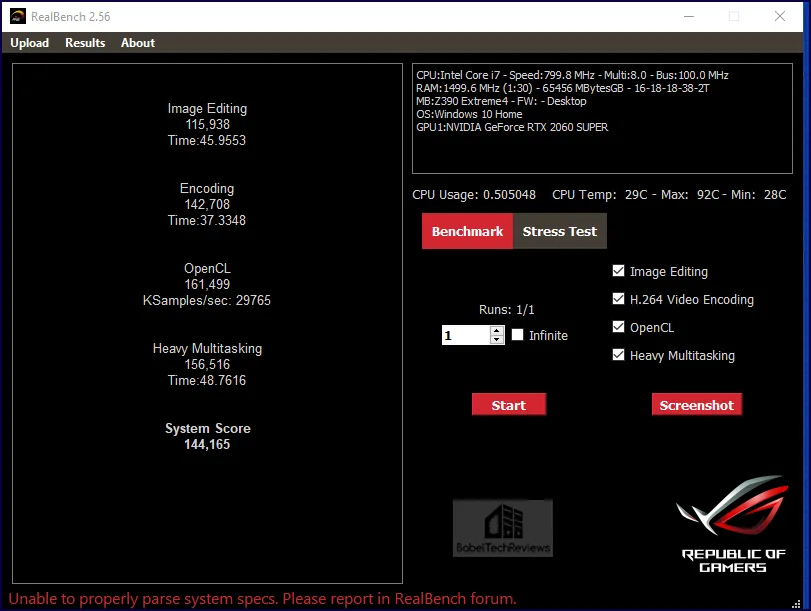Image resolution: width=811 pixels, height=611 pixels.
Task: Open the Results menu
Action: pyautogui.click(x=85, y=43)
